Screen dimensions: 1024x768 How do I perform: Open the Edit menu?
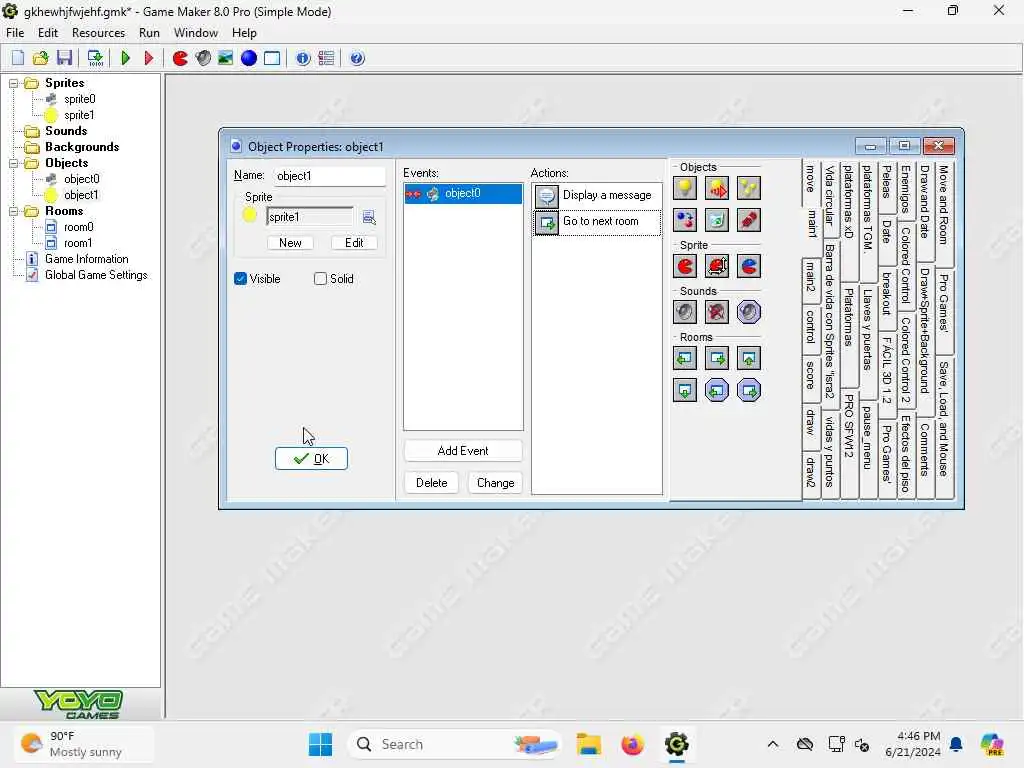point(48,33)
